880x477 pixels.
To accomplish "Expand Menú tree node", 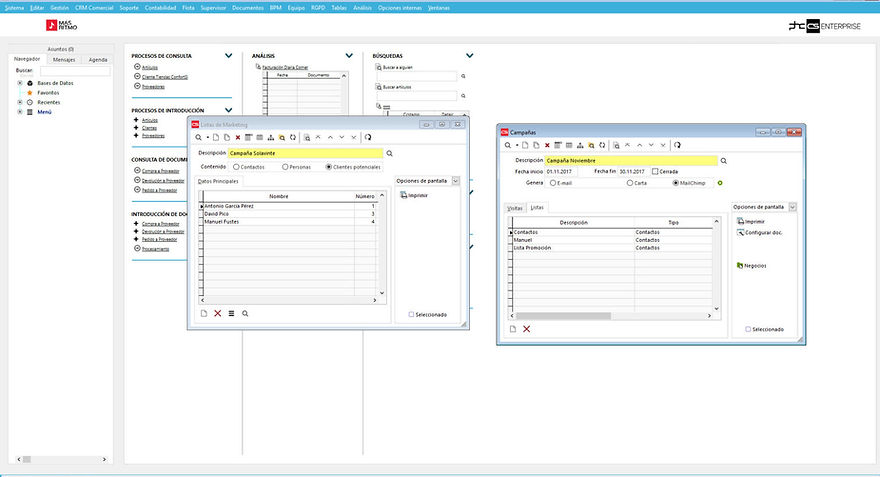I will click(20, 112).
